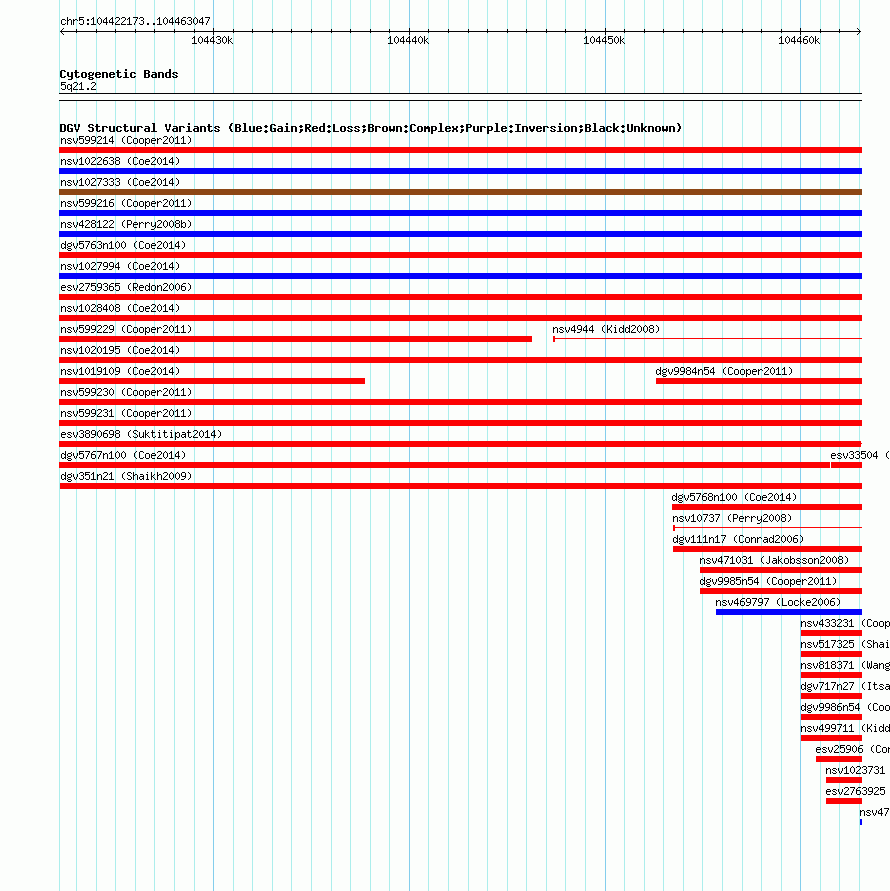Click the blue gain bar of nsv1027994
Screen dimensions: 890x891
[x=460, y=276]
